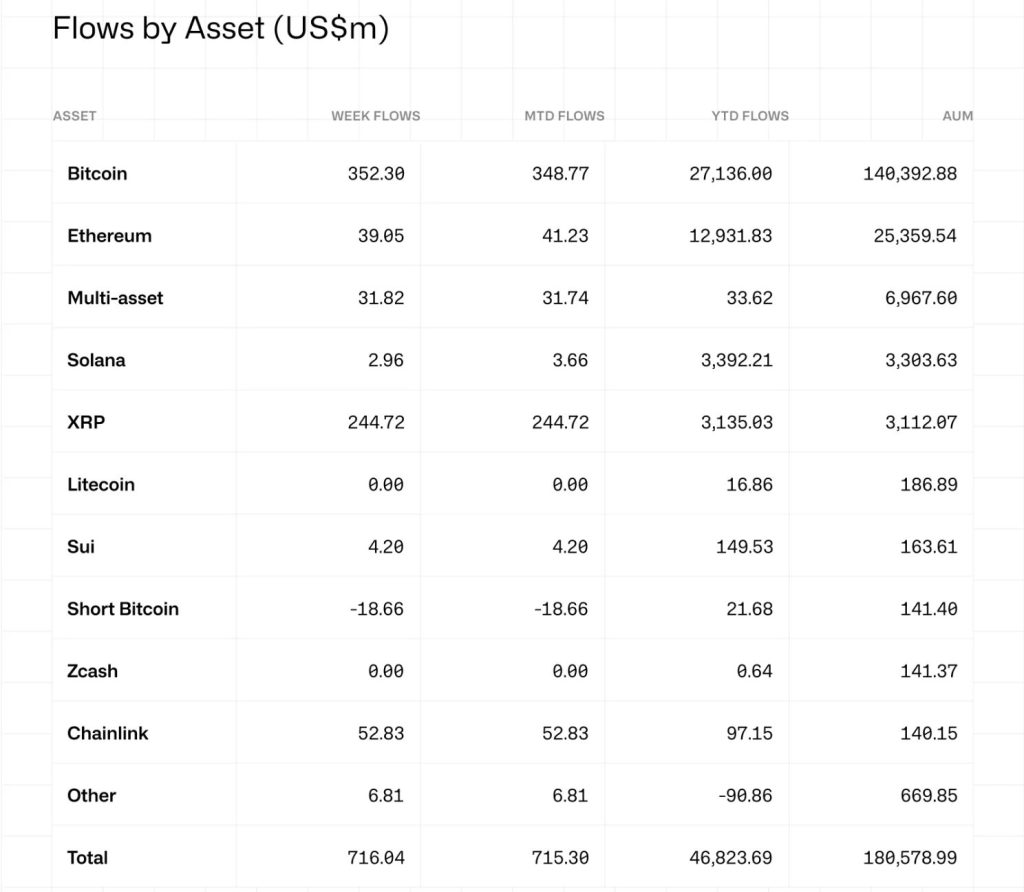Image resolution: width=1024 pixels, height=892 pixels.
Task: Click the AUM column header
Action: pyautogui.click(x=957, y=116)
